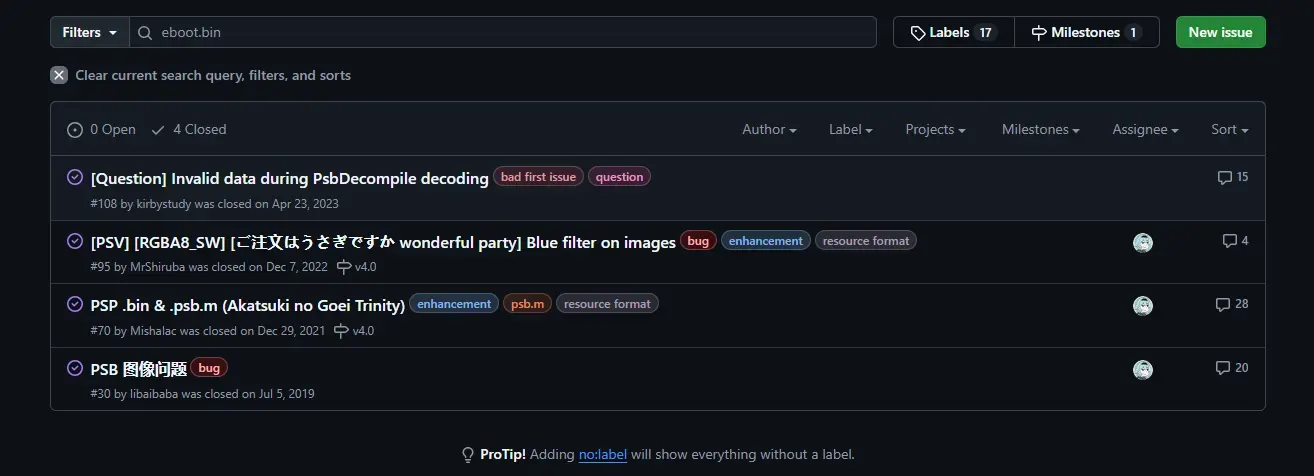Click the psb.m label
The width and height of the screenshot is (1314, 476).
coord(527,304)
